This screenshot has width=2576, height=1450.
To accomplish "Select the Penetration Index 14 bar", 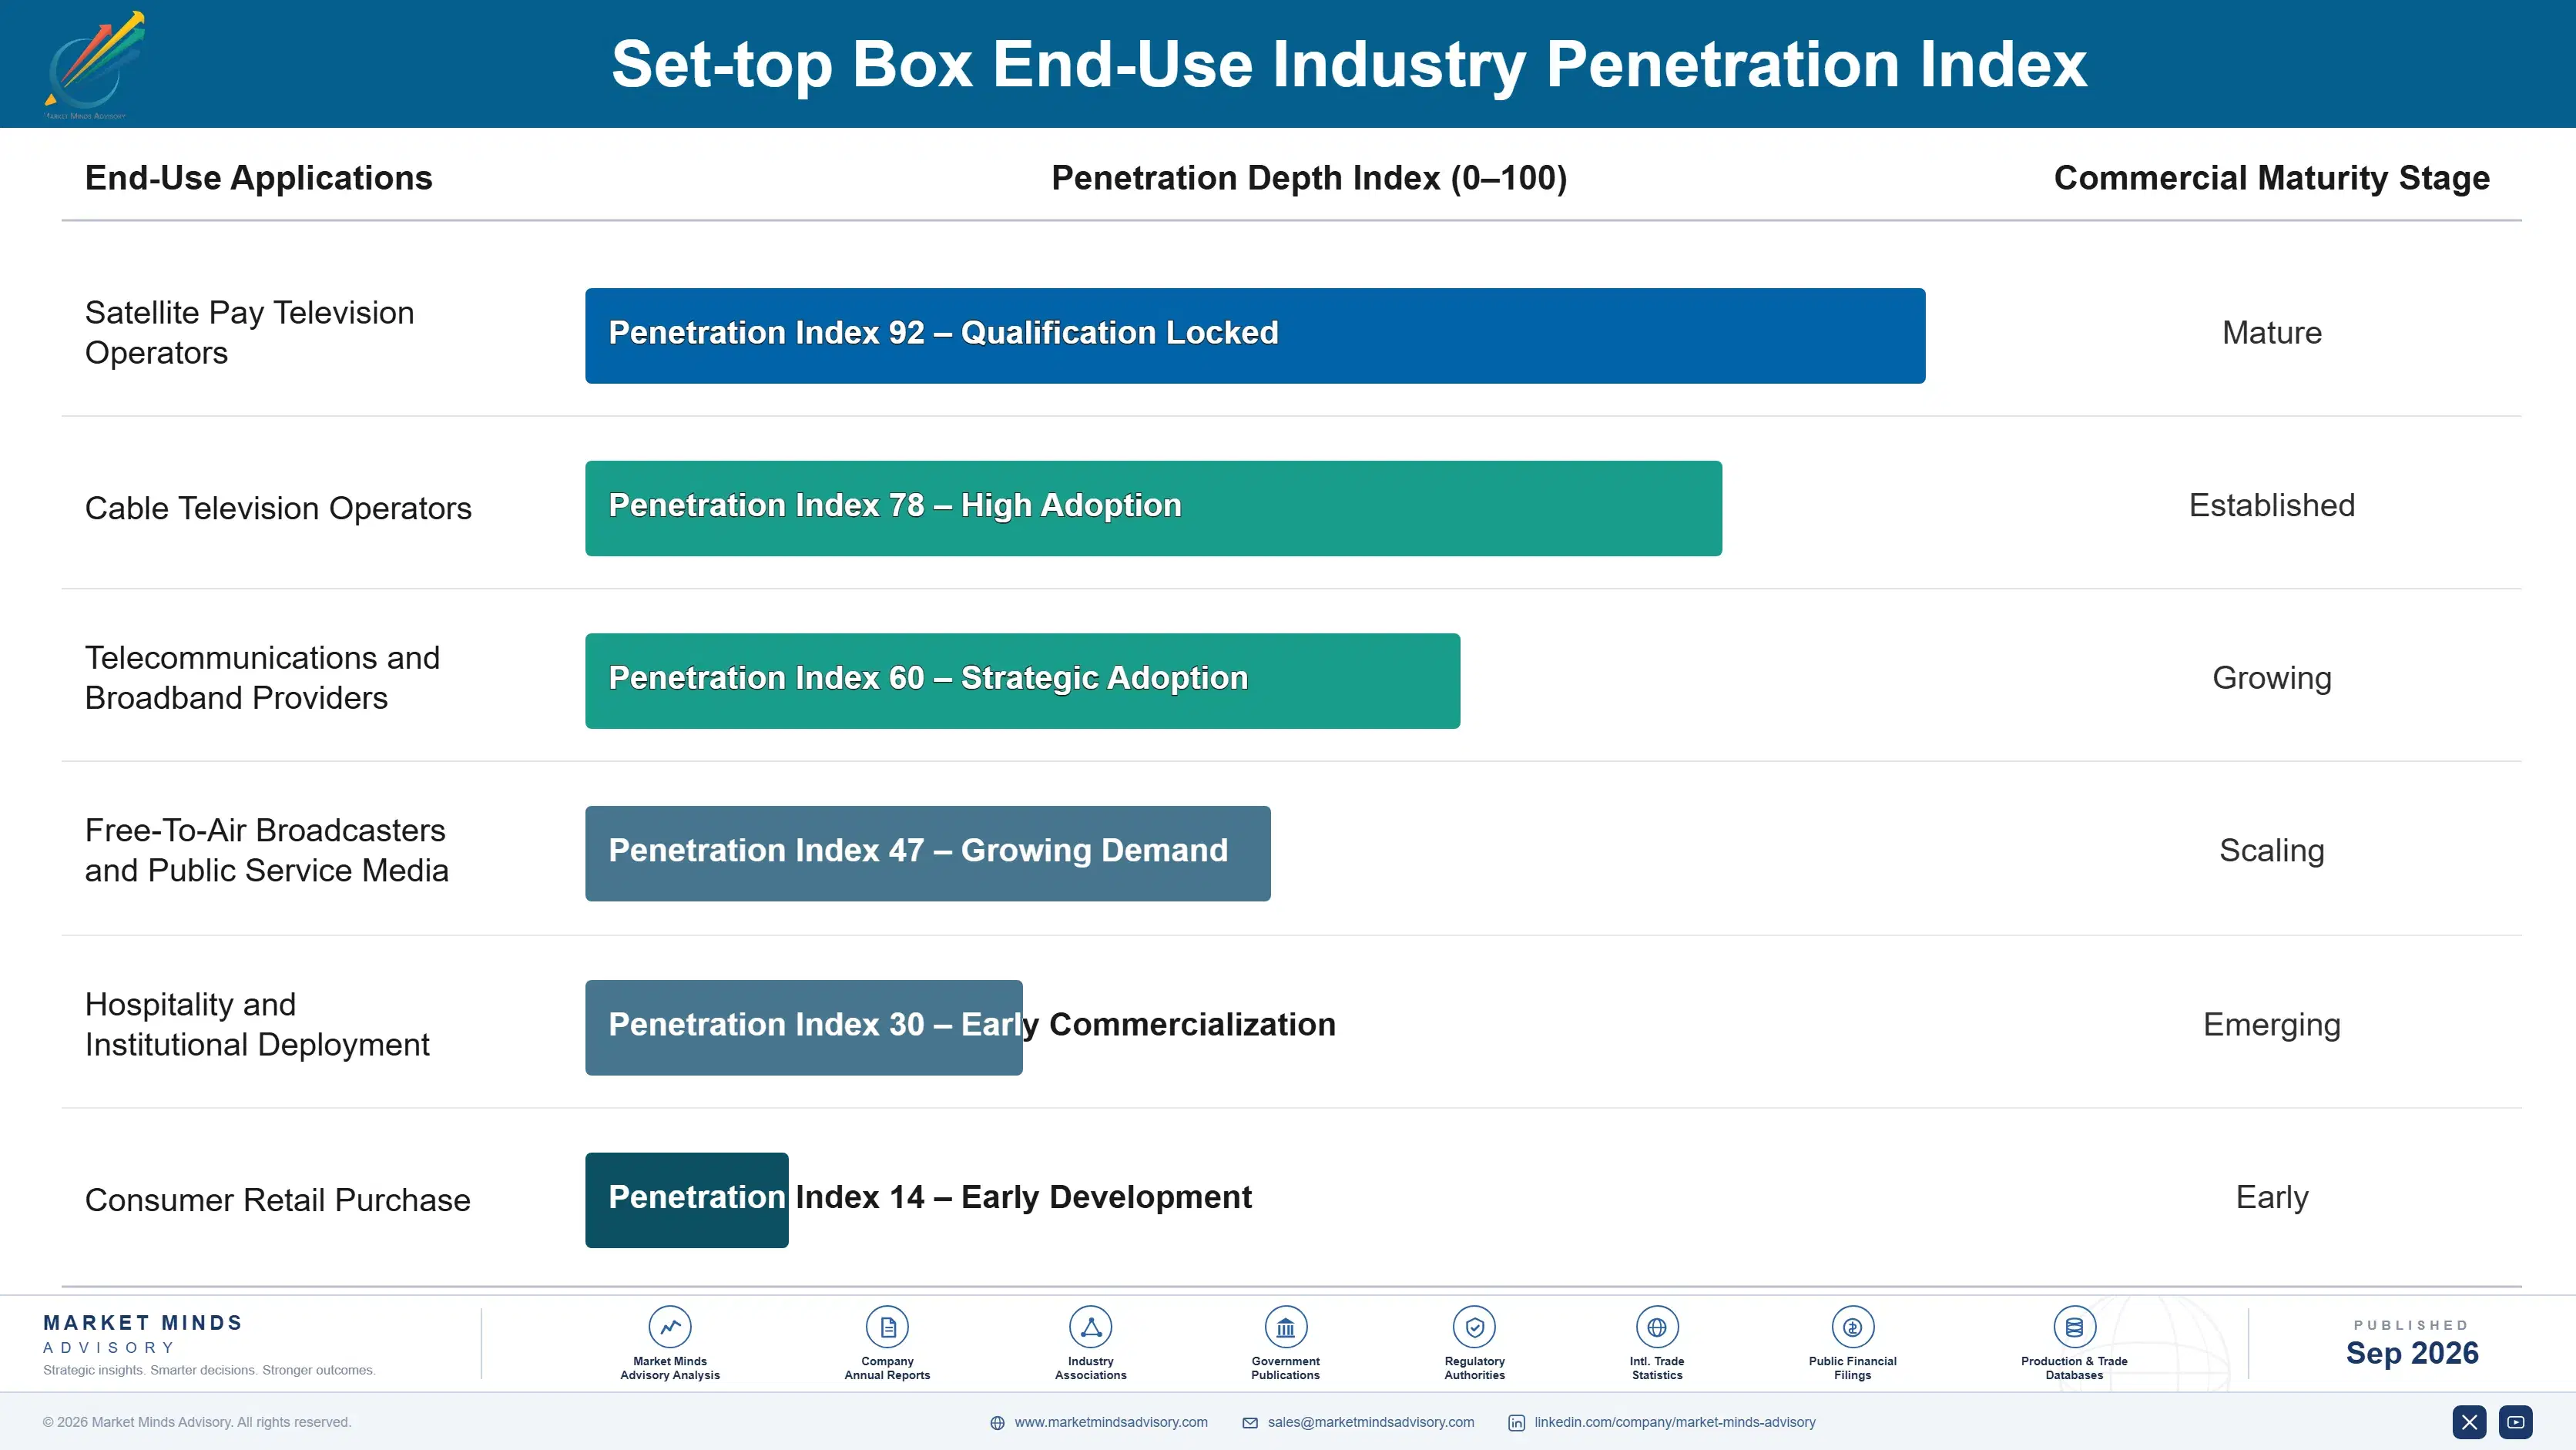I will [x=686, y=1200].
